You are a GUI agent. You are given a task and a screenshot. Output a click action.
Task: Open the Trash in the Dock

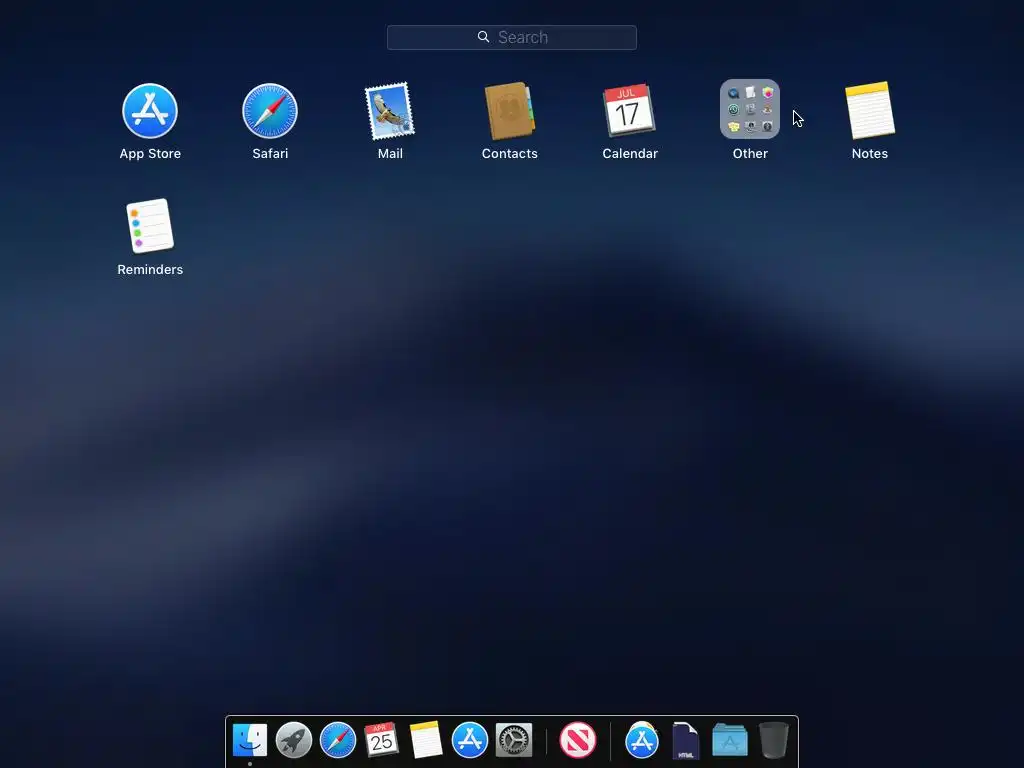coord(774,740)
